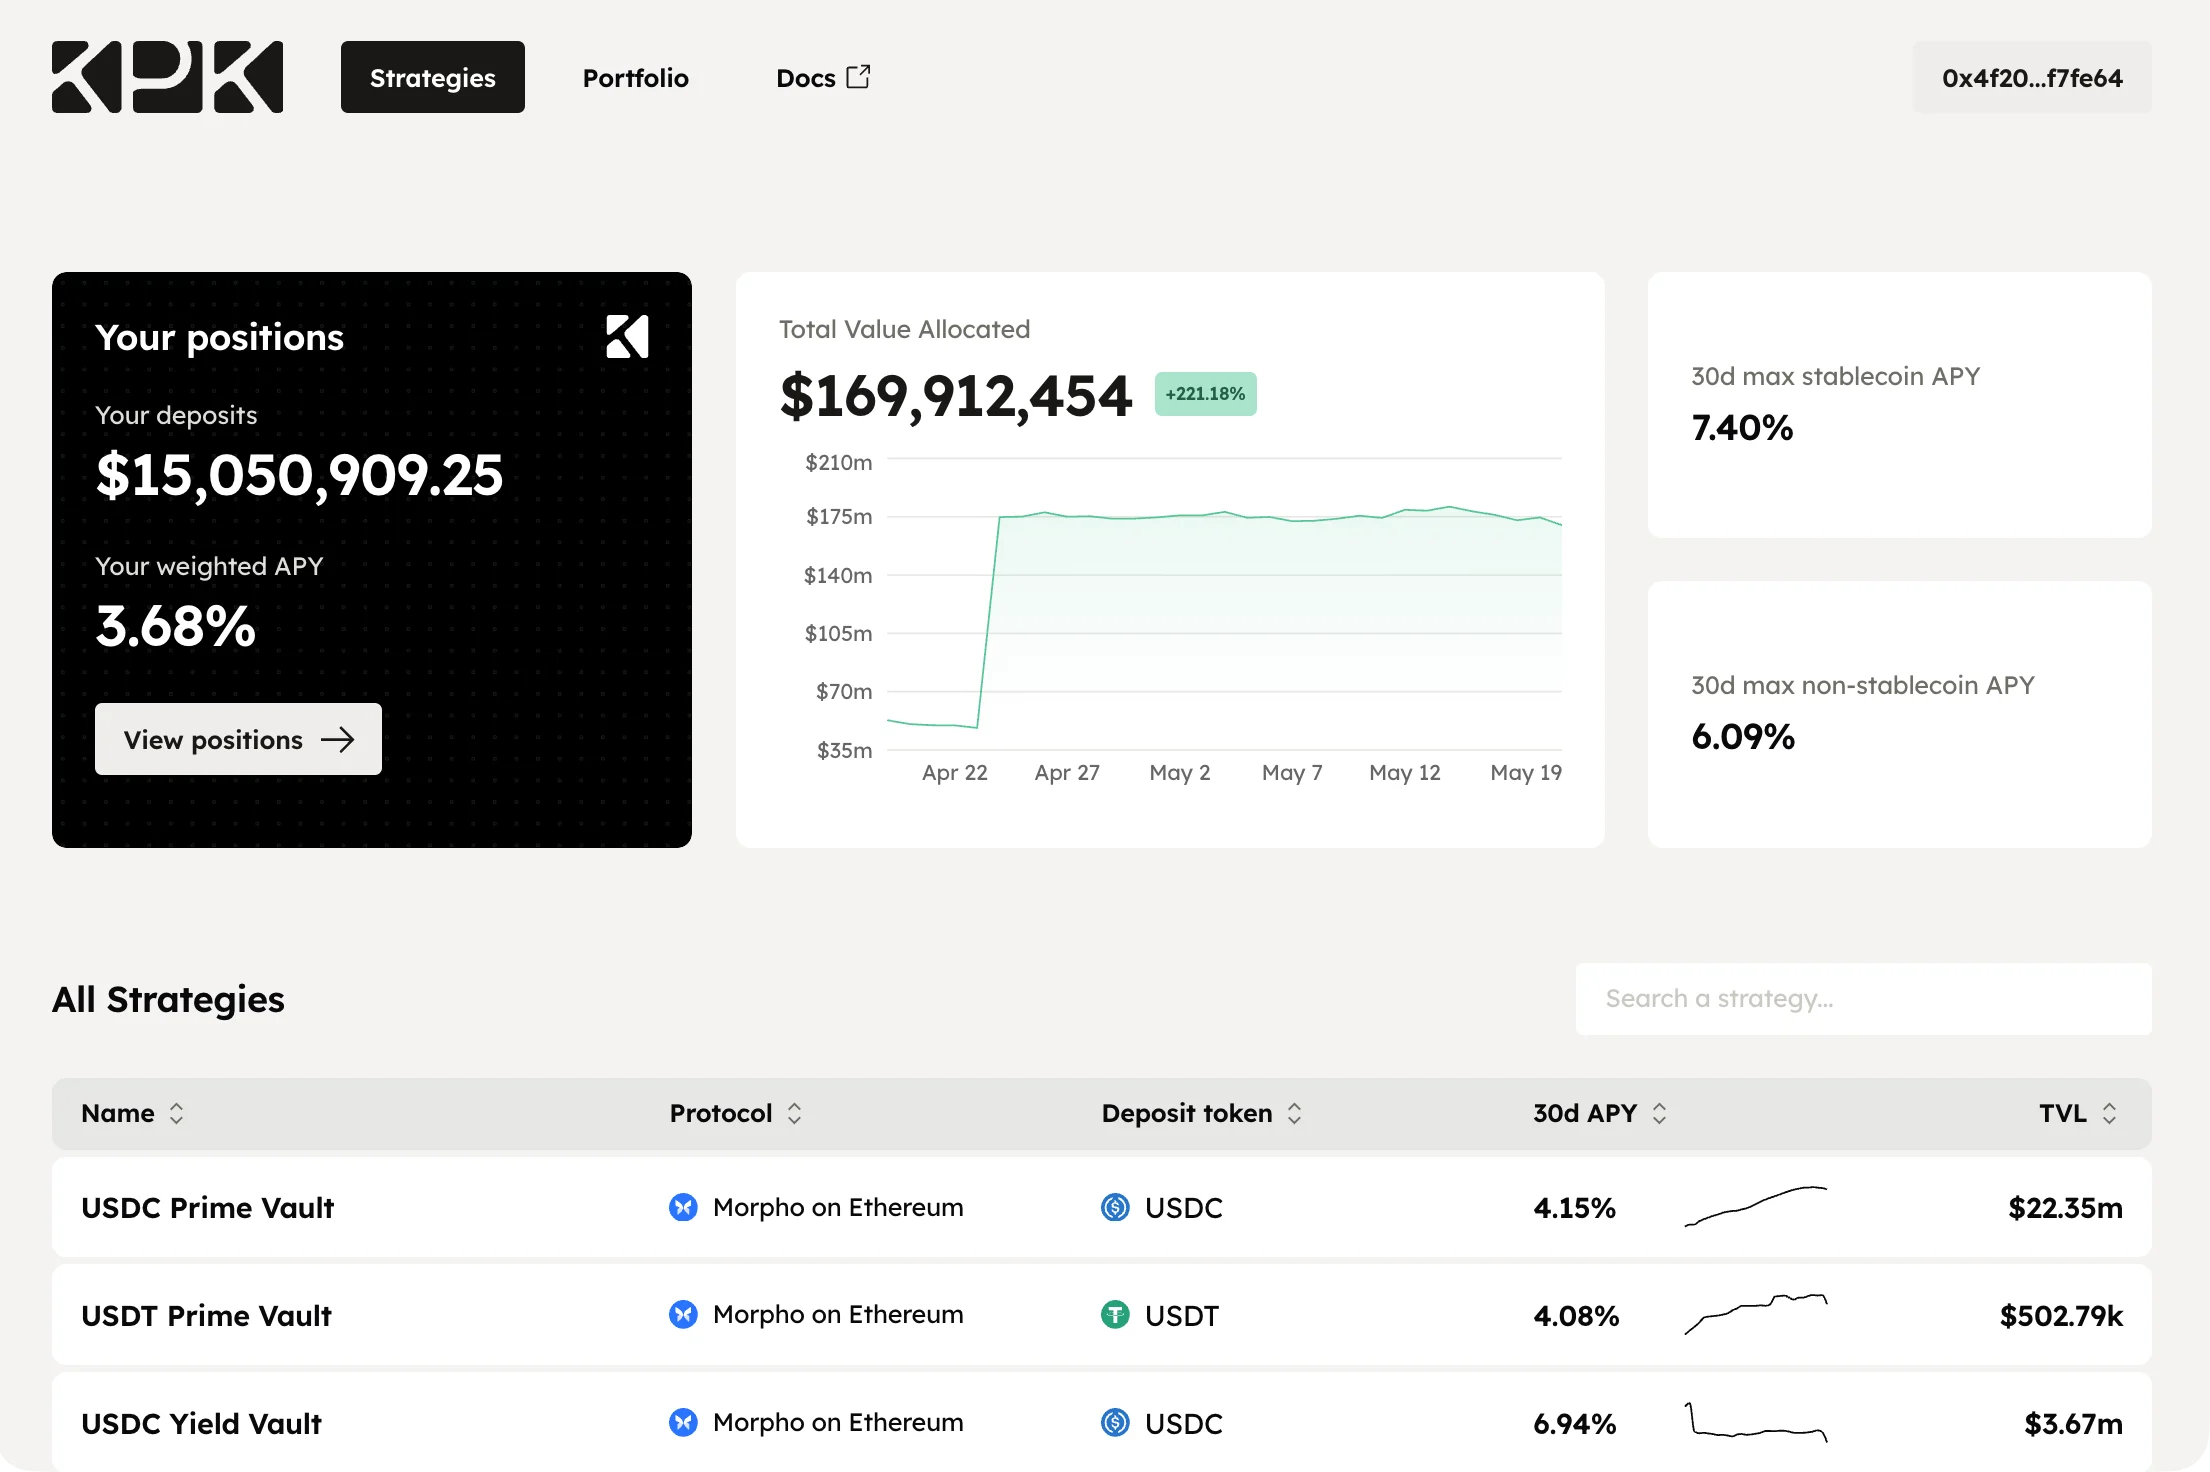Click the Docs external-link arrow icon
The width and height of the screenshot is (2210, 1472).
[x=858, y=77]
